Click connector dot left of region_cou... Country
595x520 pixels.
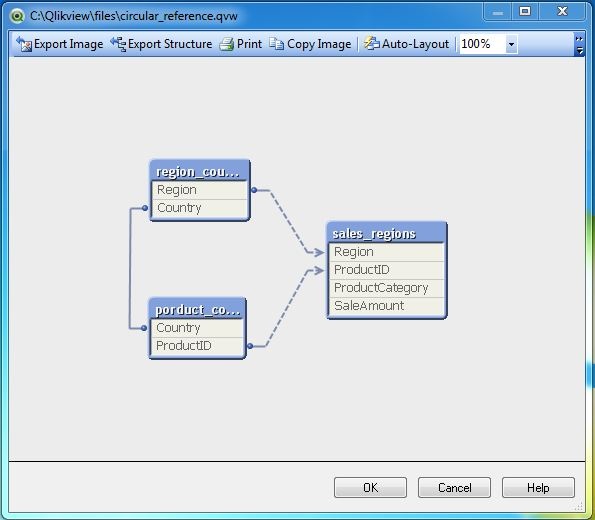point(145,208)
